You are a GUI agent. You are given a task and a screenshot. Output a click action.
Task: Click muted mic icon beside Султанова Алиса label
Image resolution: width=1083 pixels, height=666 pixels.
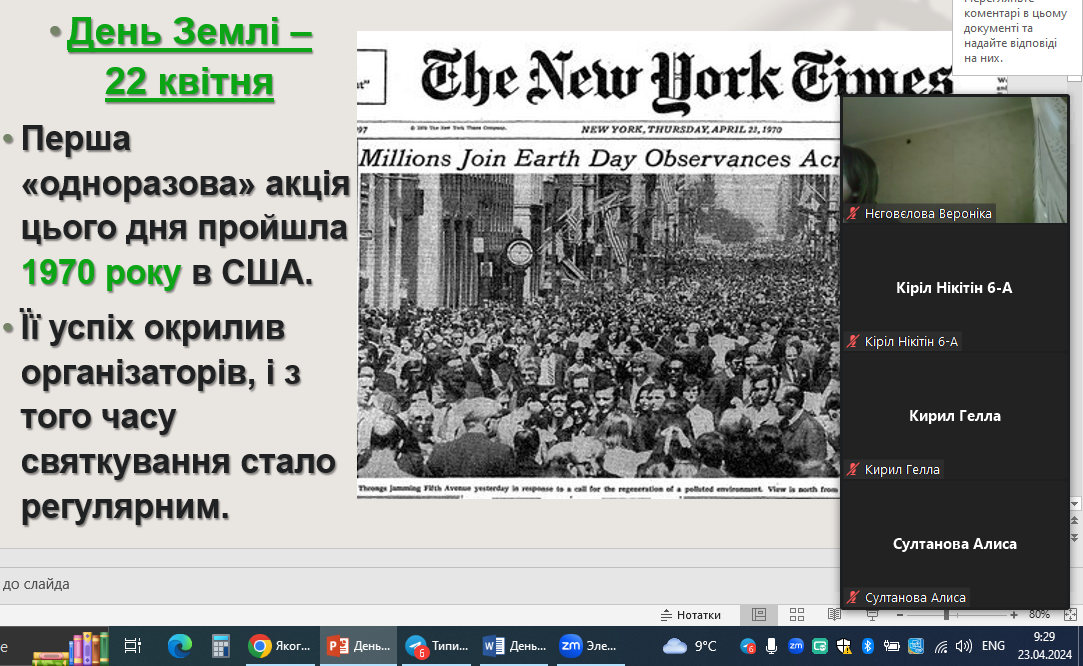[854, 598]
